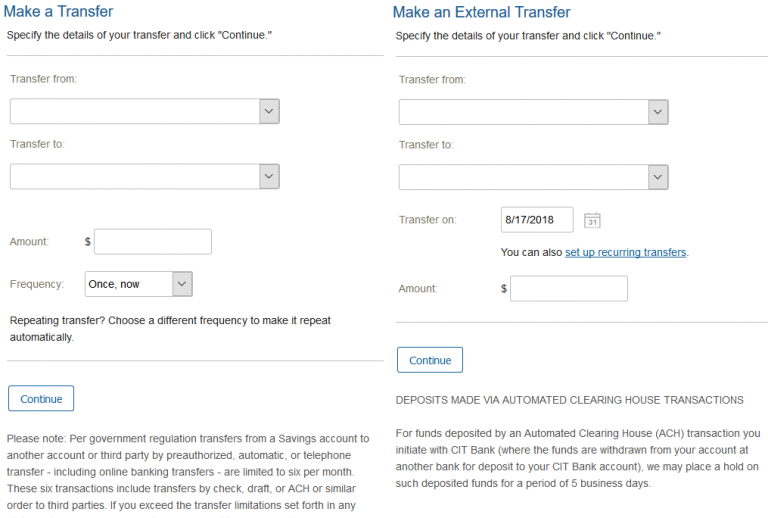Open 'Transfer to' dropdown in Make a Transfer form

pyautogui.click(x=144, y=177)
